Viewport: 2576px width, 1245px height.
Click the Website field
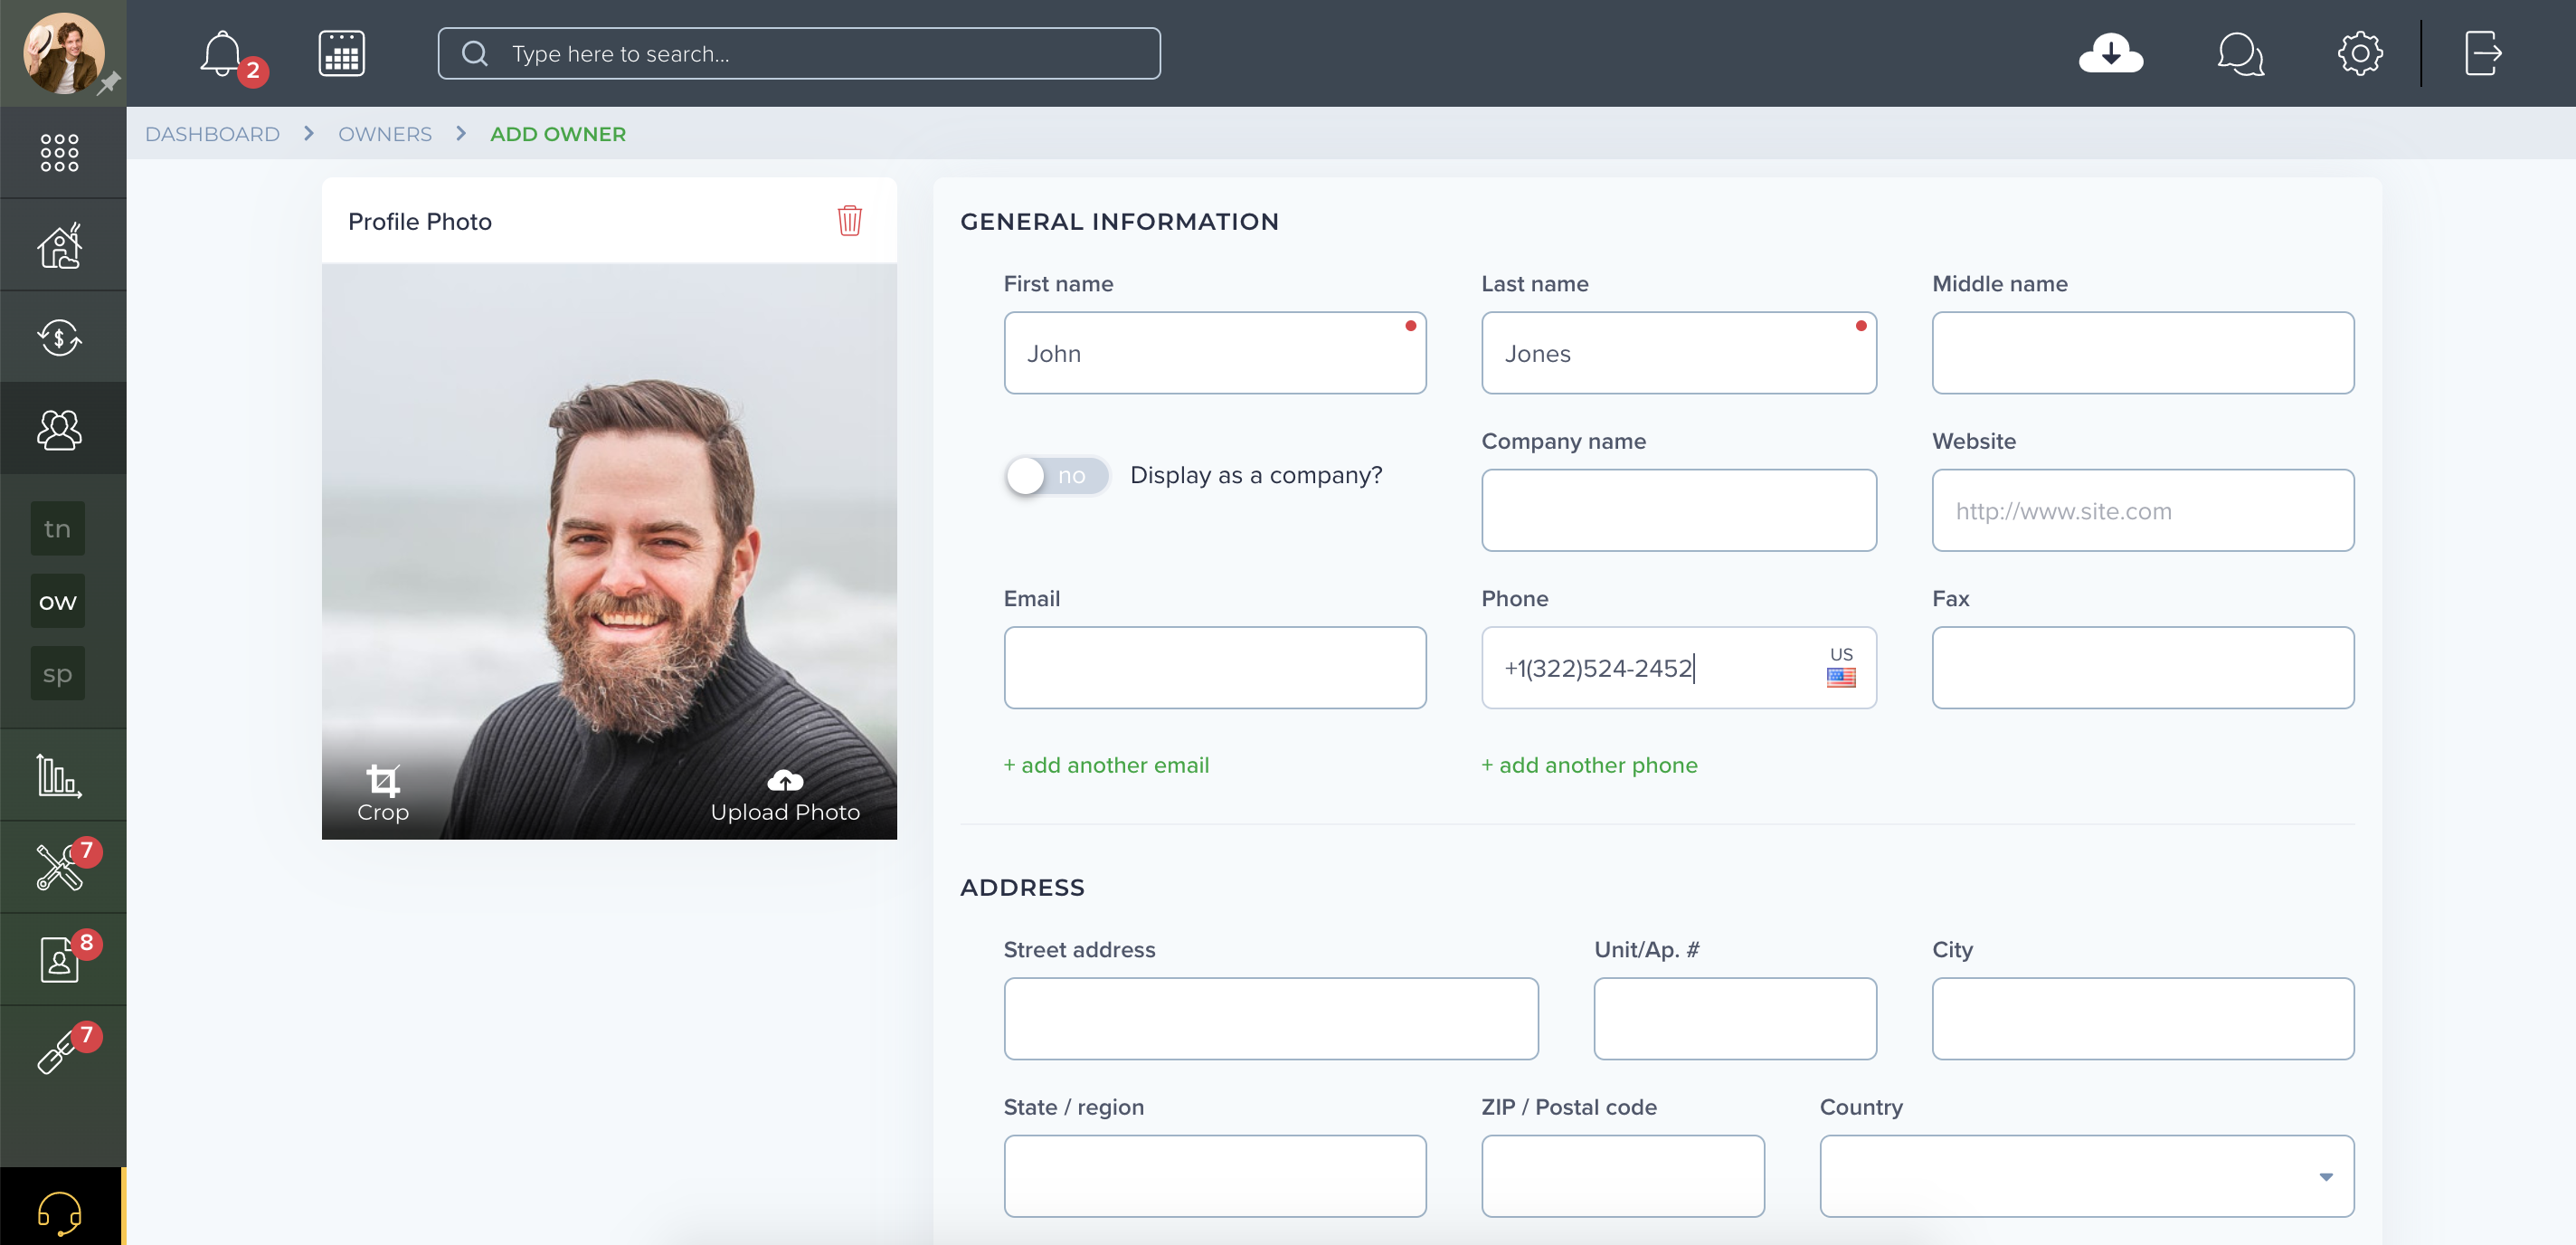(2142, 510)
